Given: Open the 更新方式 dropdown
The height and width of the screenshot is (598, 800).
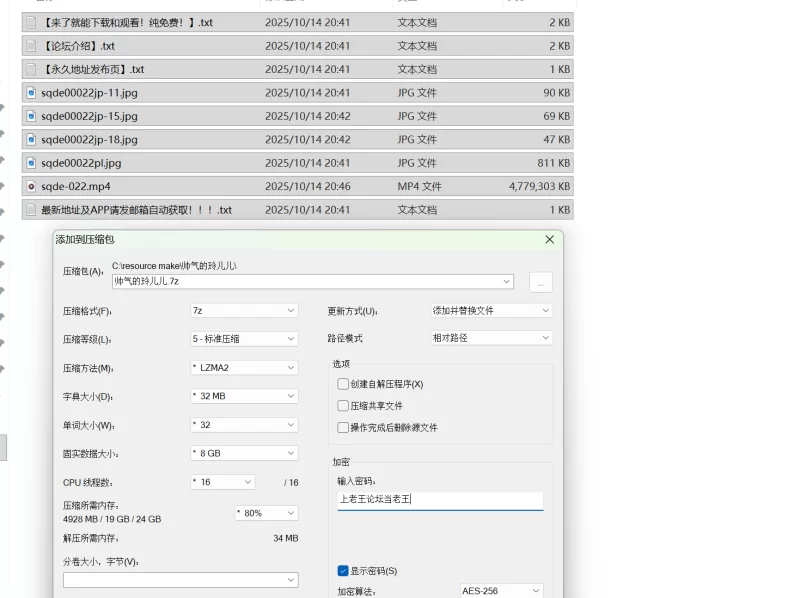Looking at the screenshot, I should 491,311.
